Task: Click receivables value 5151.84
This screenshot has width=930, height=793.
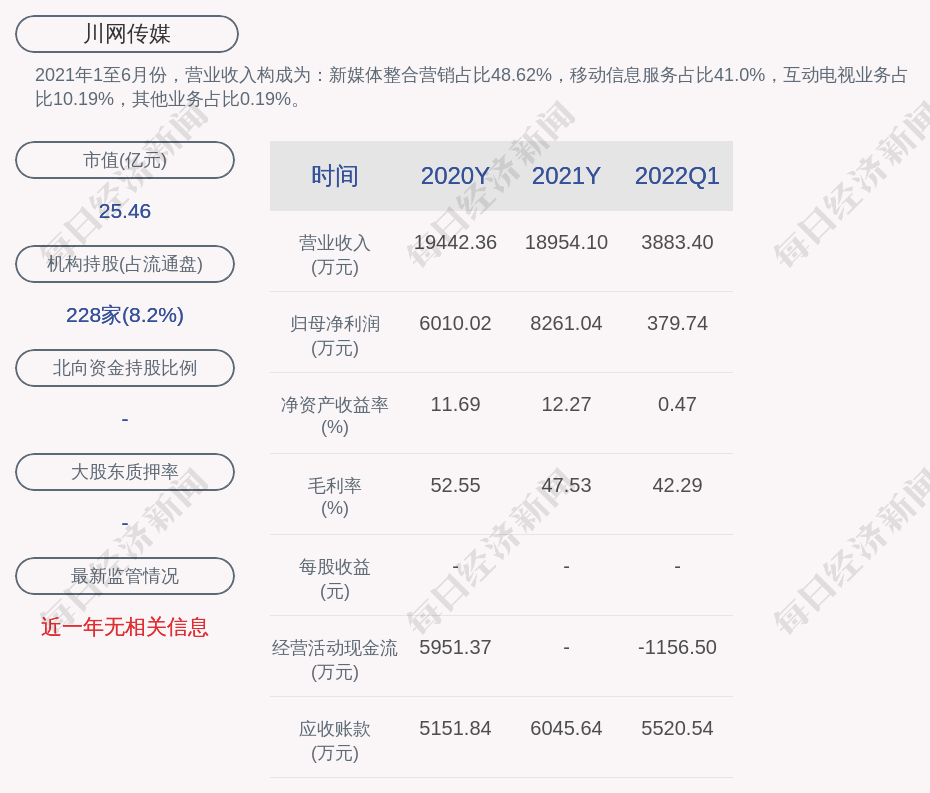Action: 455,728
